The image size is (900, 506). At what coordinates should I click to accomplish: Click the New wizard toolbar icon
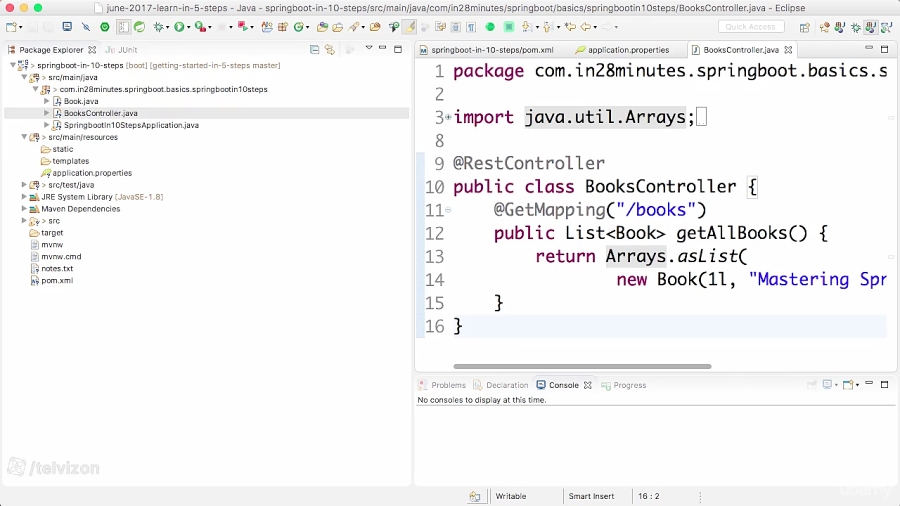pos(11,27)
